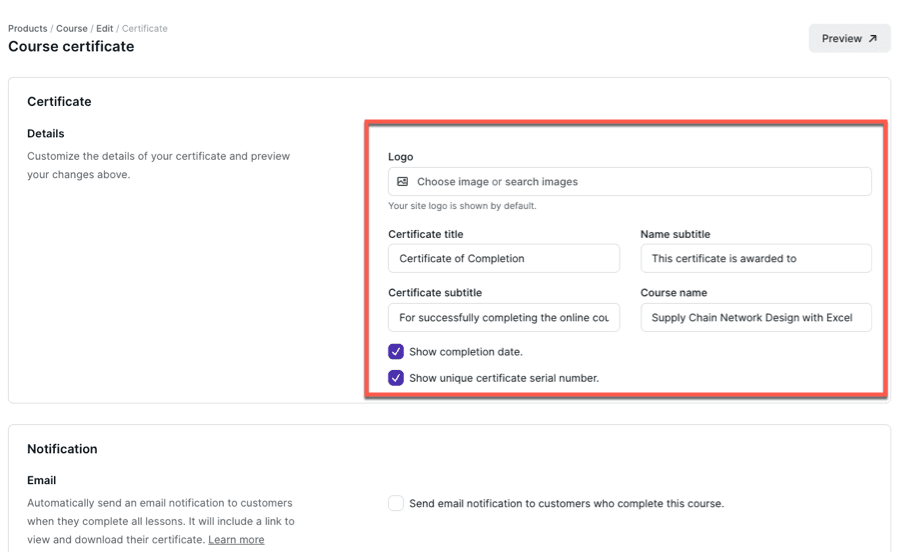Enable send email notification checkbox
The width and height of the screenshot is (900, 552).
396,503
